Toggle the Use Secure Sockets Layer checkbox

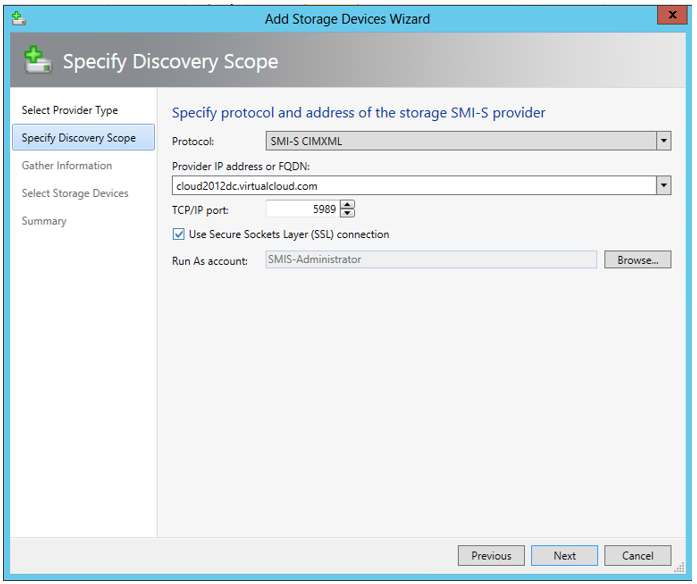(179, 234)
